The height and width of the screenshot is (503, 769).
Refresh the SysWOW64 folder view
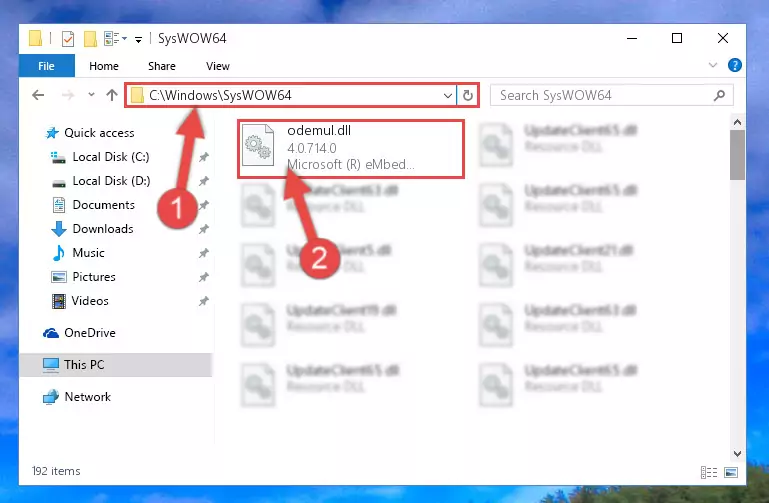pyautogui.click(x=468, y=95)
